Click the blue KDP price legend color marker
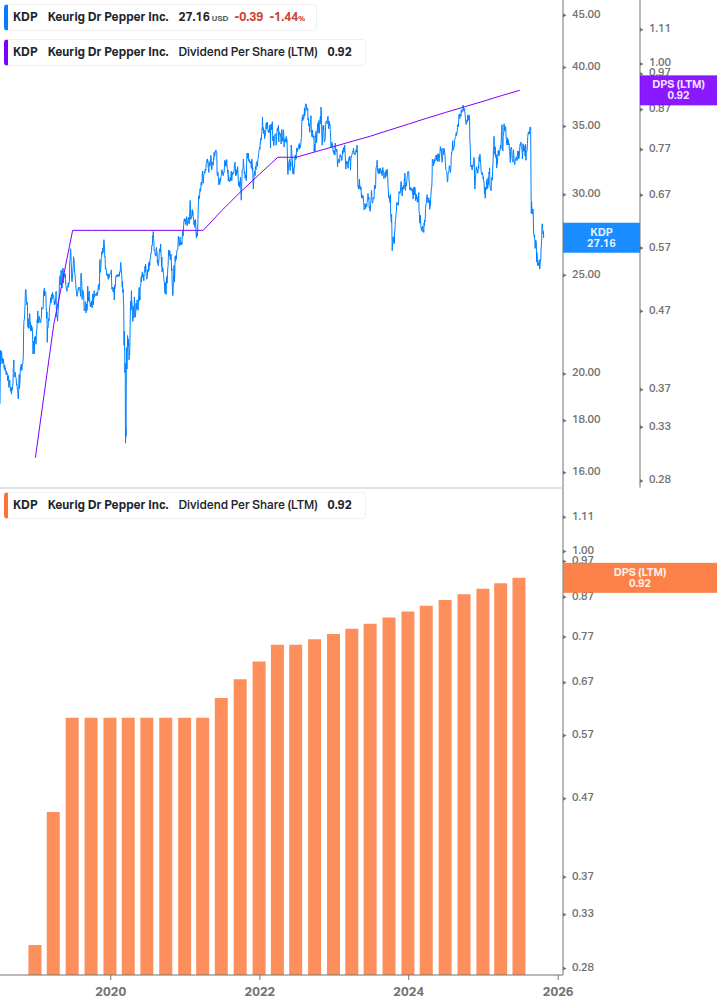The height and width of the screenshot is (1005, 717). tap(6, 17)
